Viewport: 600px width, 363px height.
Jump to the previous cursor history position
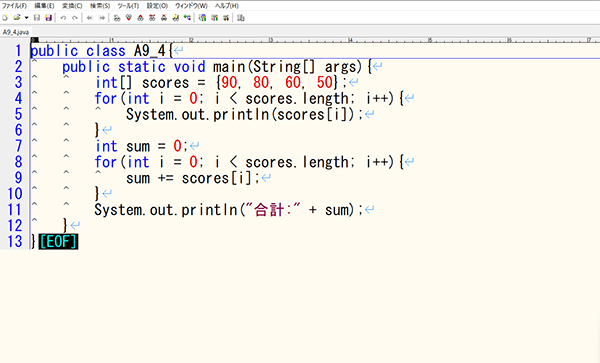90,18
